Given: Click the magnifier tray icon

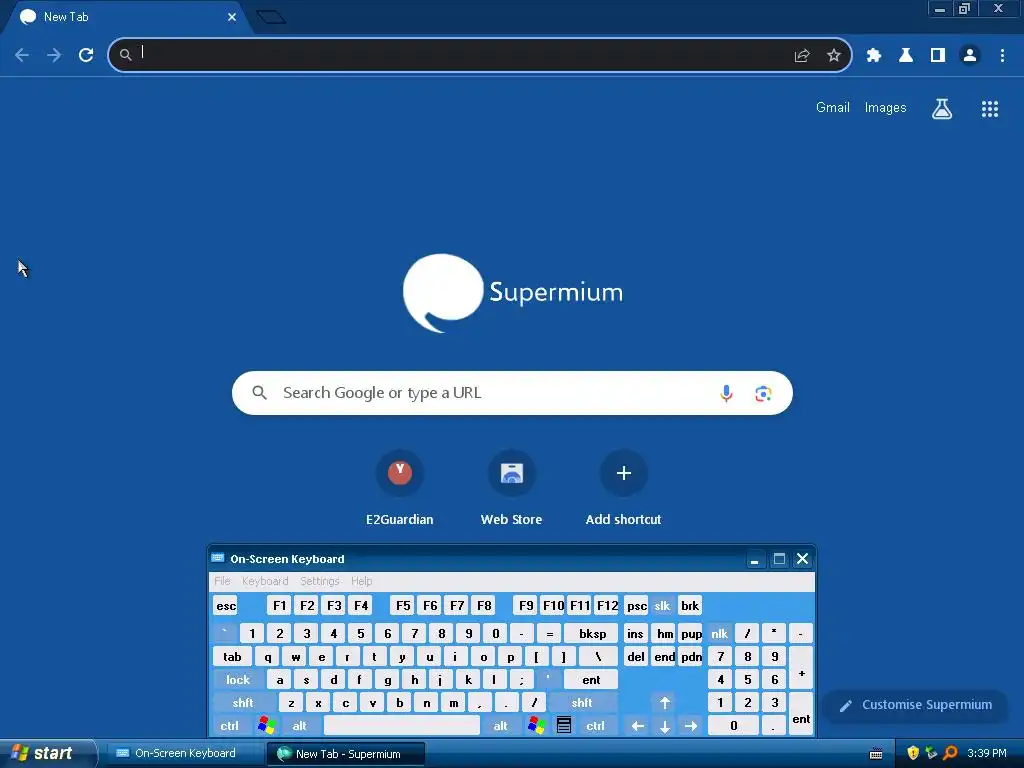Looking at the screenshot, I should (x=950, y=753).
